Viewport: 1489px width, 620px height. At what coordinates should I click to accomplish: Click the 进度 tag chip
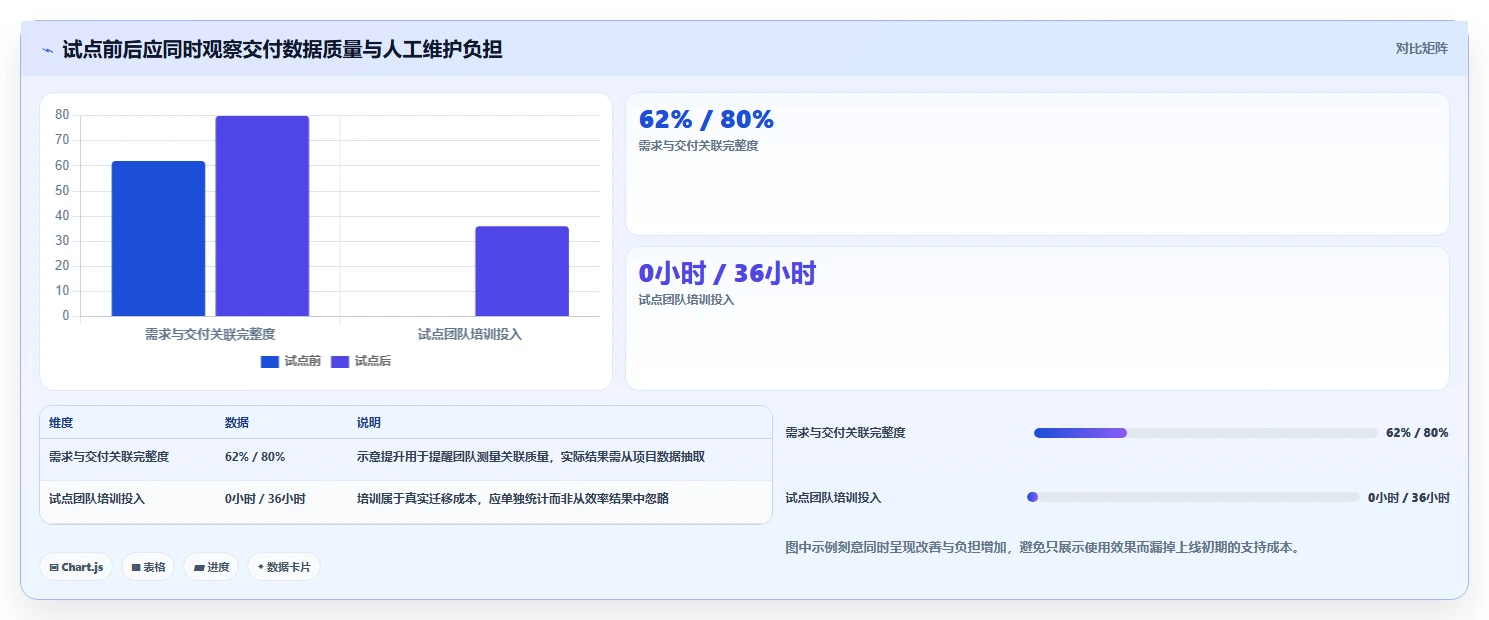point(211,567)
